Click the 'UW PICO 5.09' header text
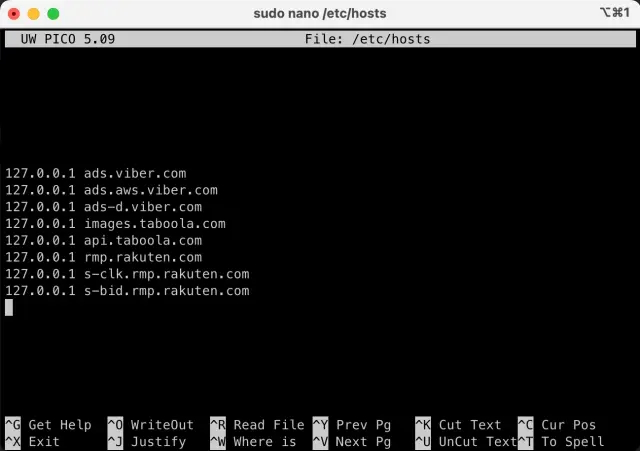The width and height of the screenshot is (640, 451). coord(68,39)
